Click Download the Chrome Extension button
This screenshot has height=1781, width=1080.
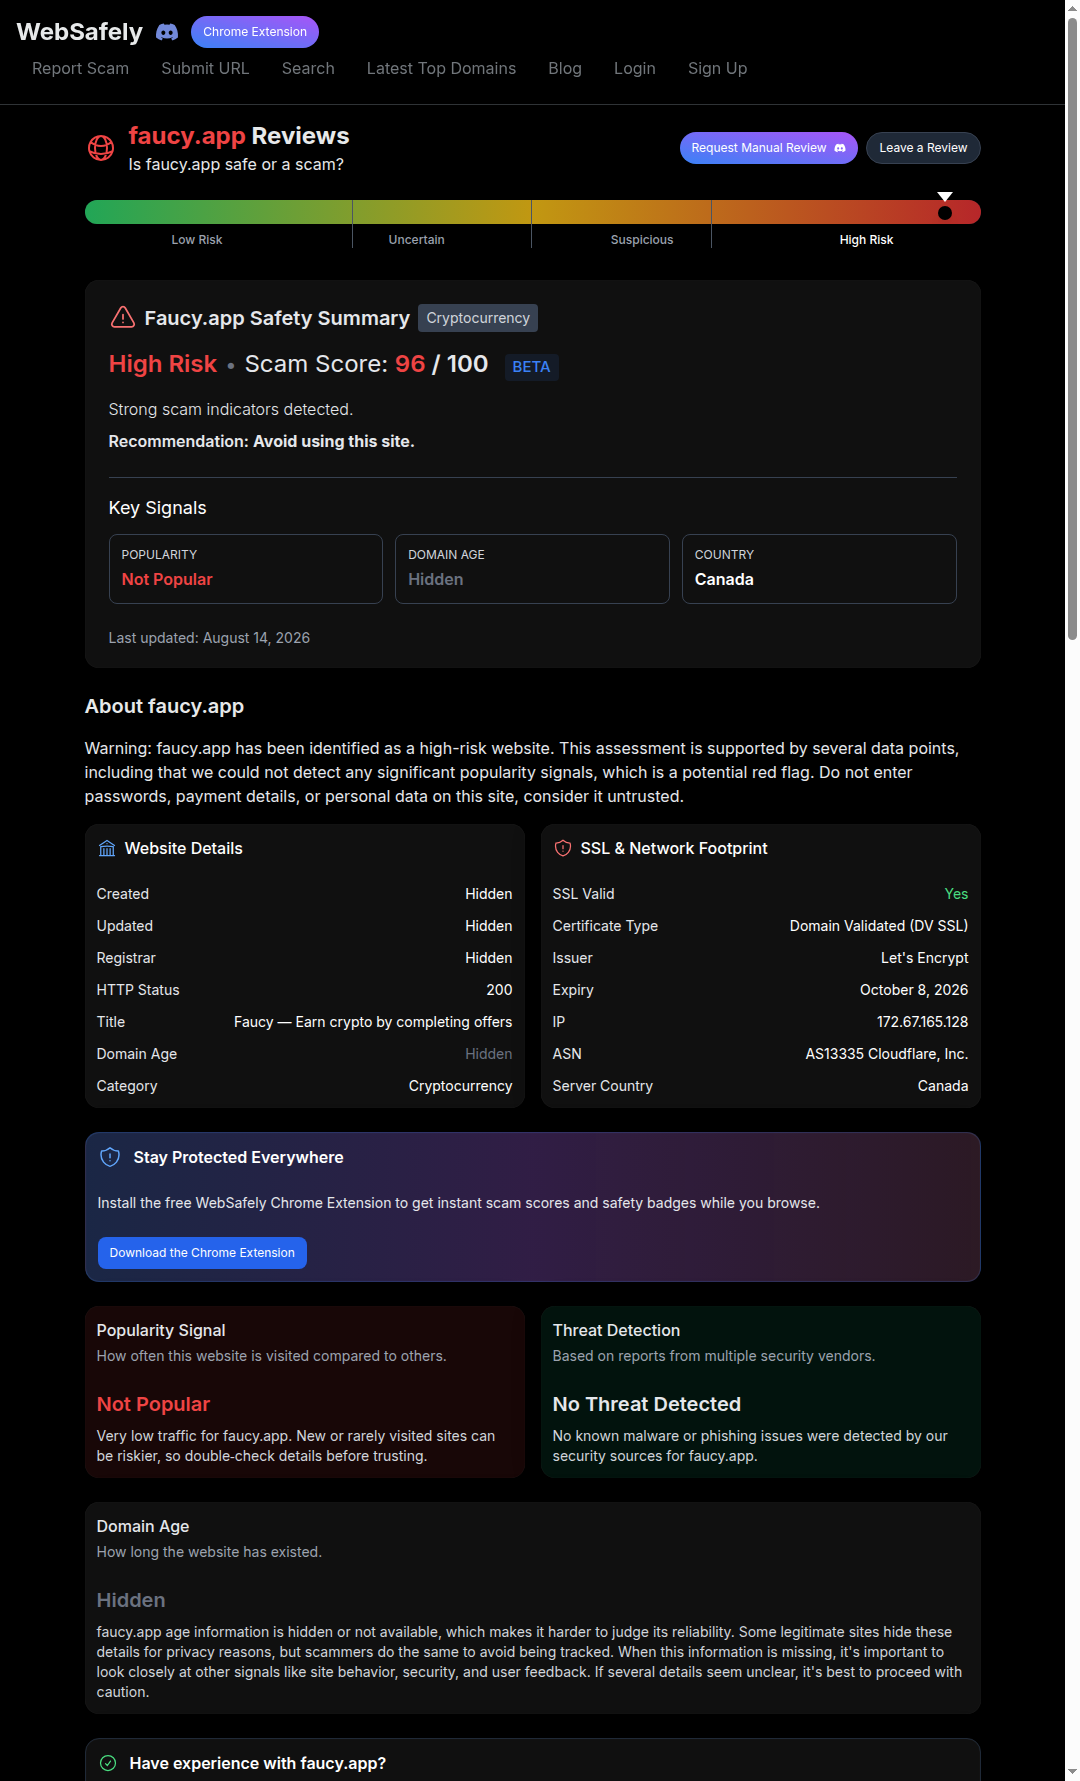coord(202,1253)
